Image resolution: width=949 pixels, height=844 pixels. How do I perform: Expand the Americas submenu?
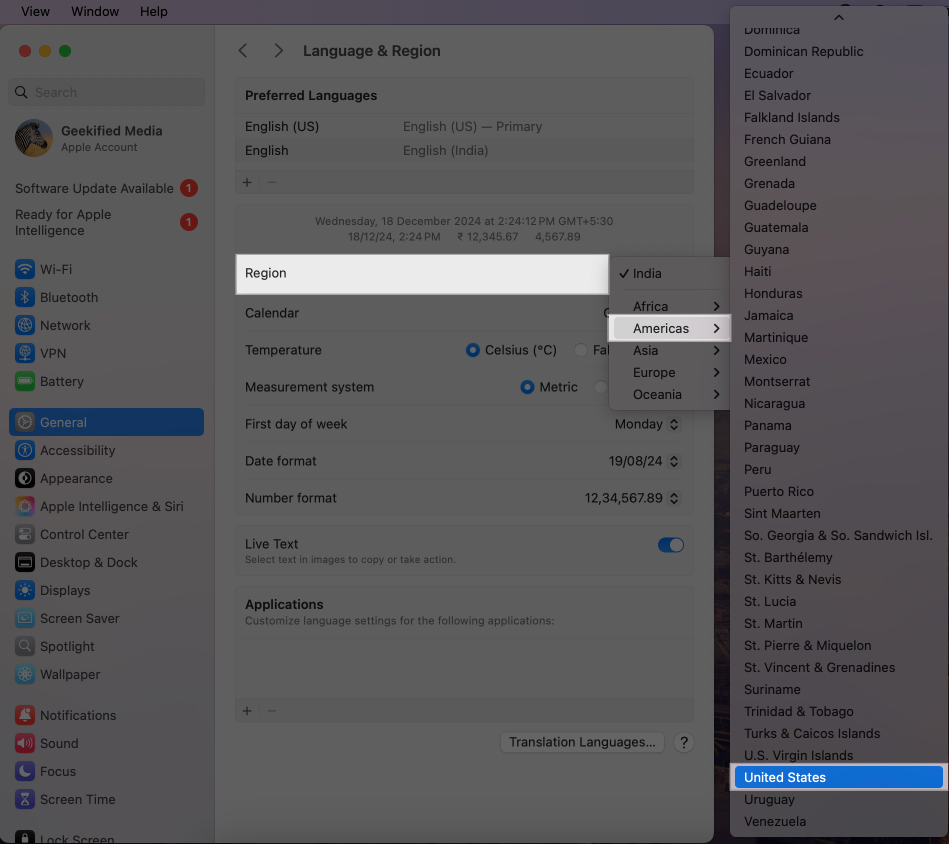(x=669, y=328)
